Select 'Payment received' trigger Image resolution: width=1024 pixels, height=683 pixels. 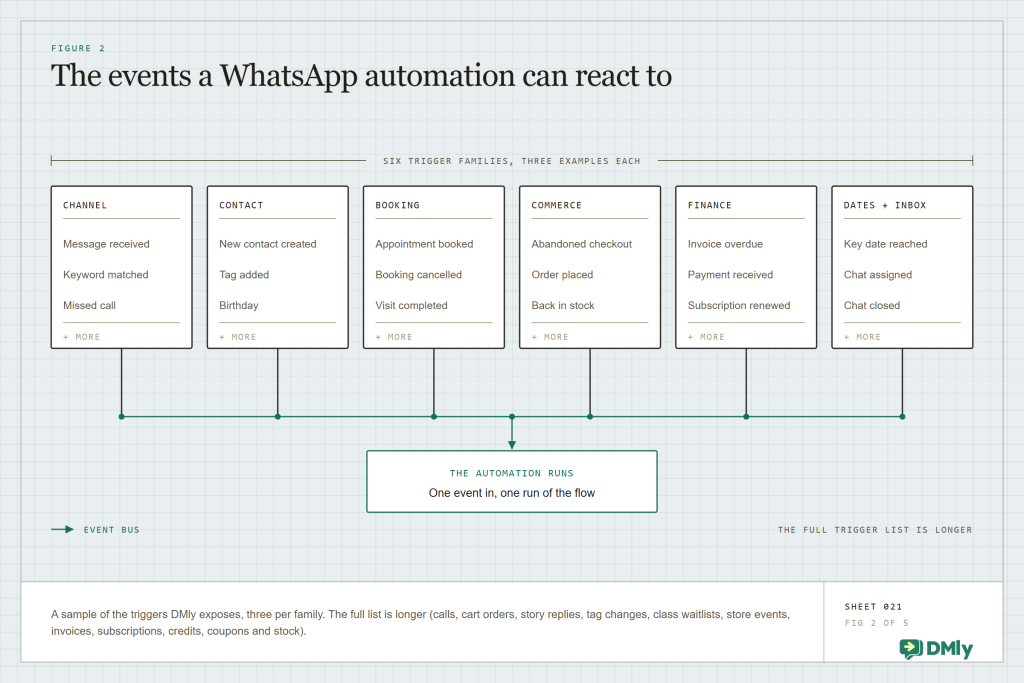tap(731, 275)
